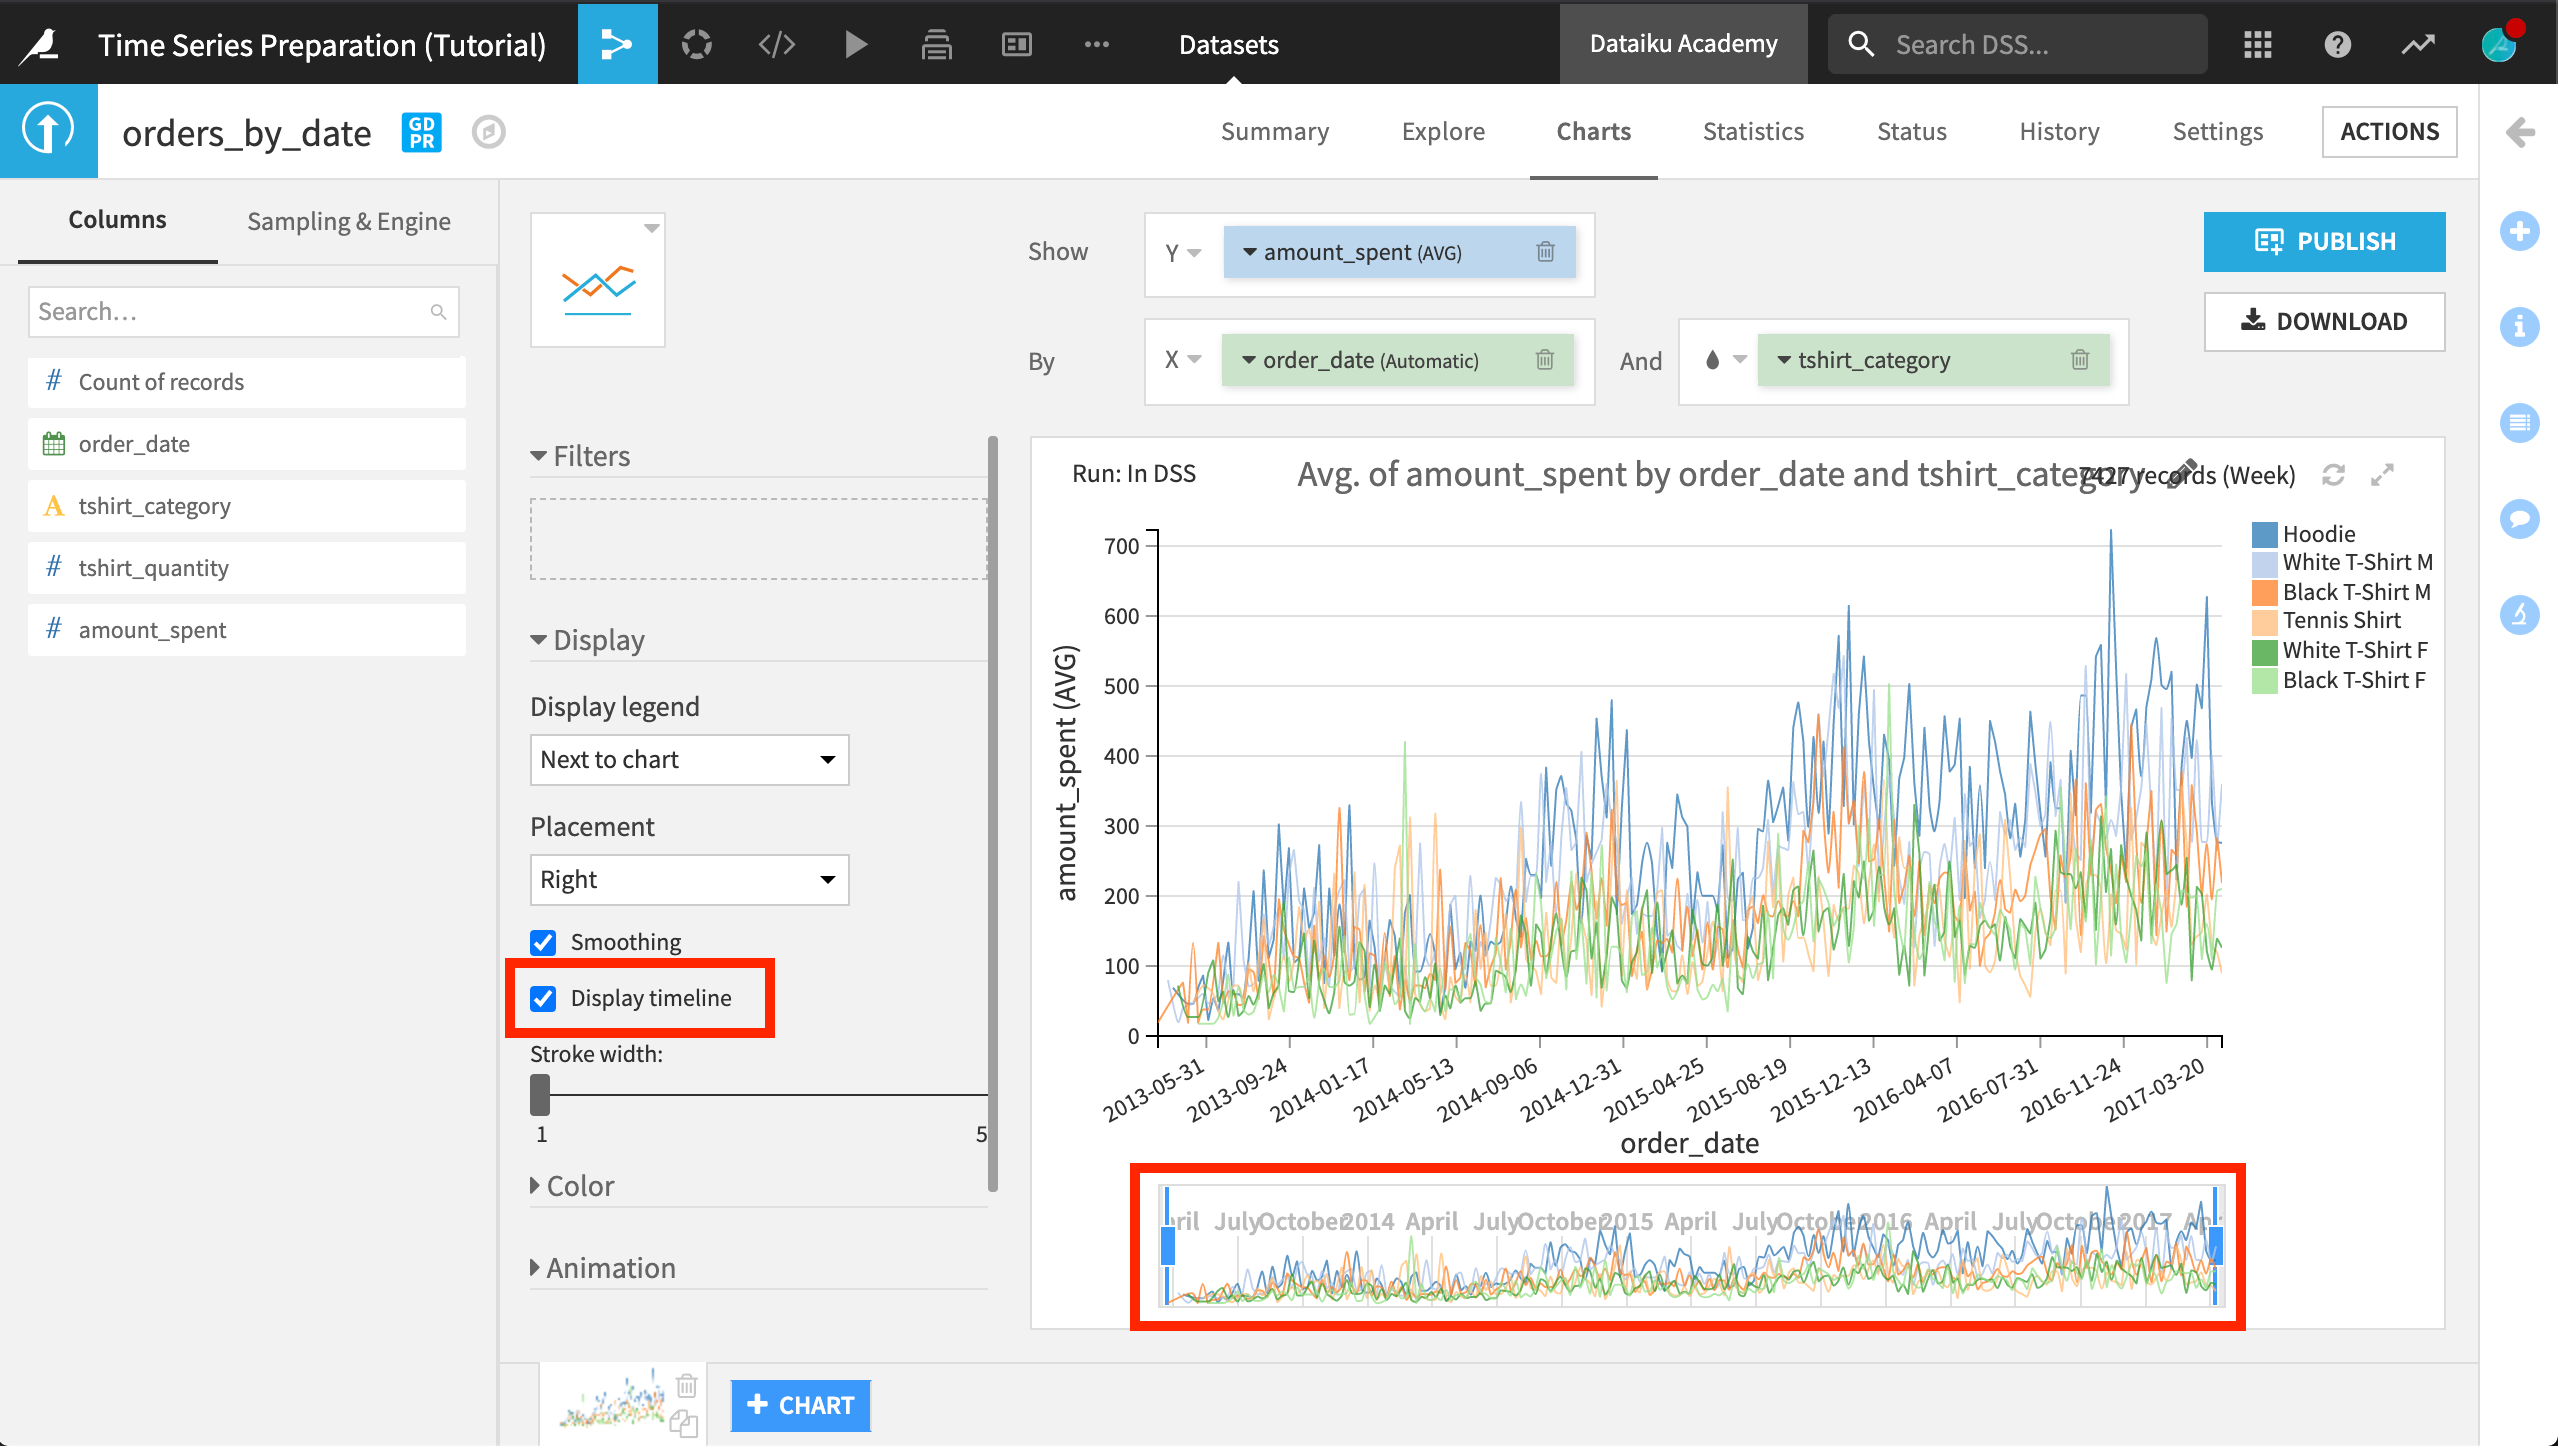
Task: Click the Dashboard/display icon in toolbar
Action: coord(1015,44)
